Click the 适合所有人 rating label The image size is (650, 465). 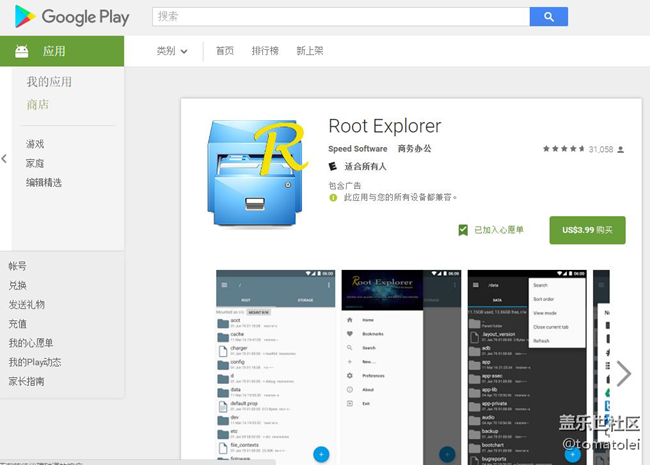[x=365, y=167]
